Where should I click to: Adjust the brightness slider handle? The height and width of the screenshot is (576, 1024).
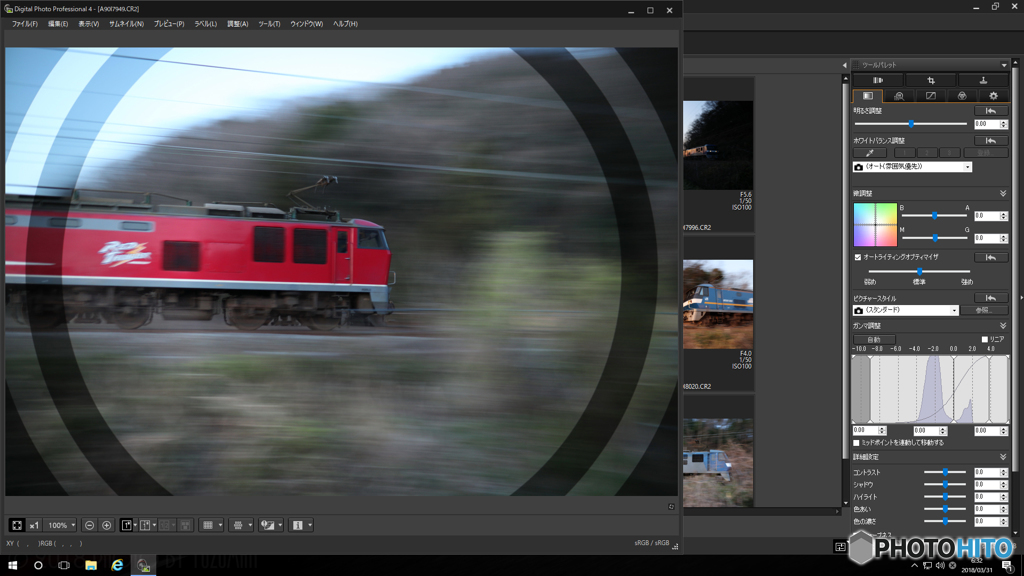point(911,123)
